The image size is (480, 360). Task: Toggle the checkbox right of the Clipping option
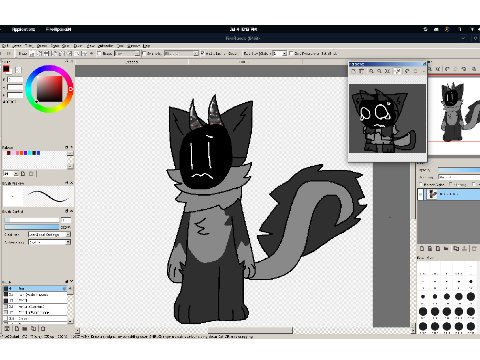pyautogui.click(x=474, y=184)
